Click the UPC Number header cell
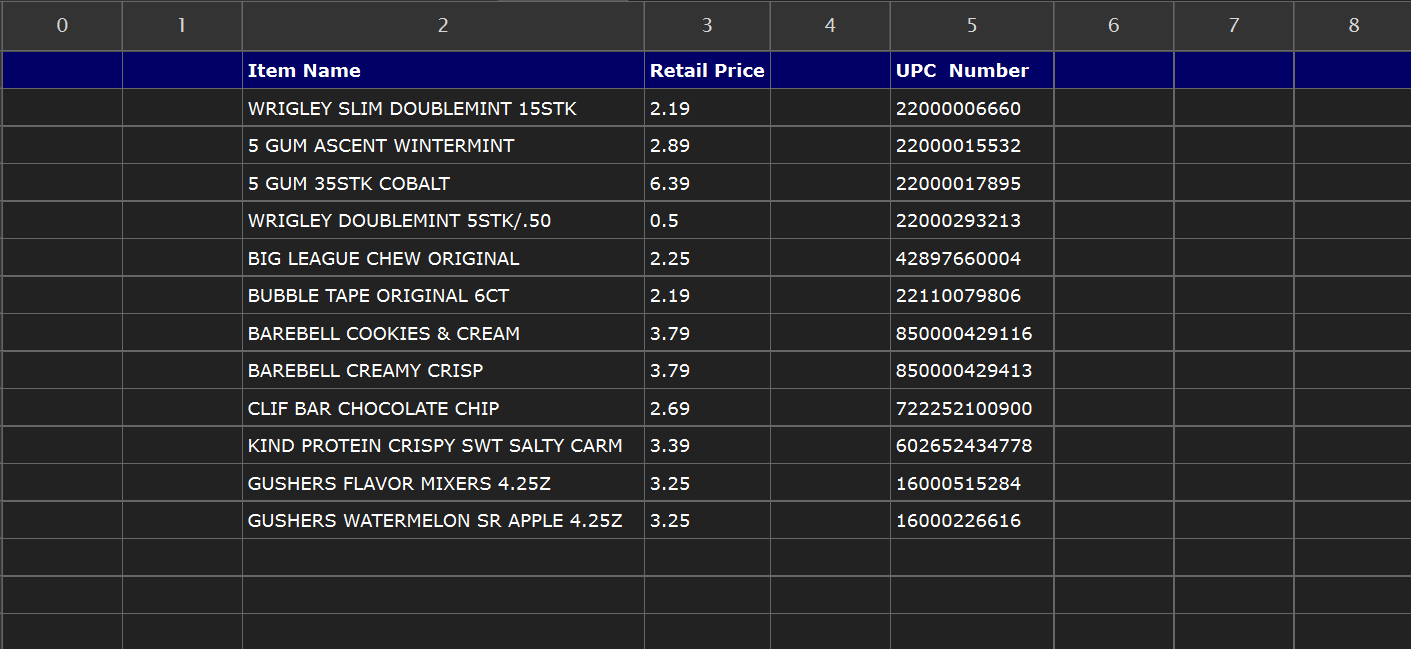Viewport: 1411px width, 649px height. [972, 70]
